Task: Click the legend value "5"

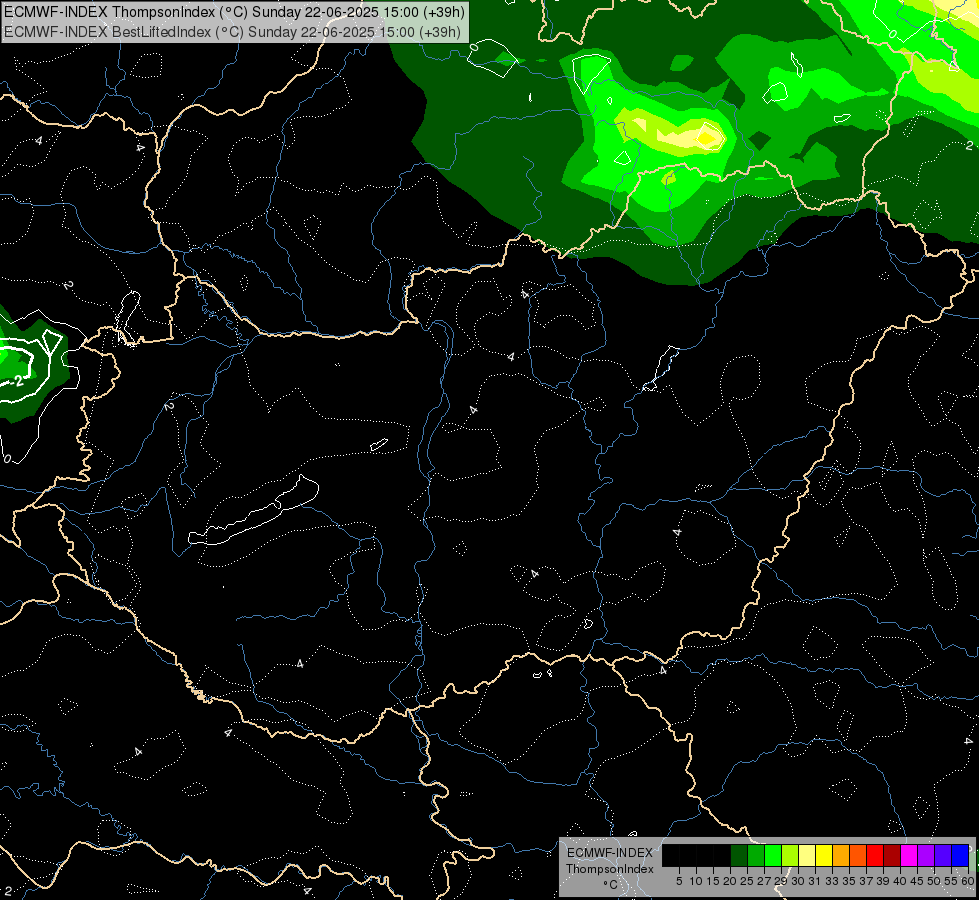Action: click(679, 881)
